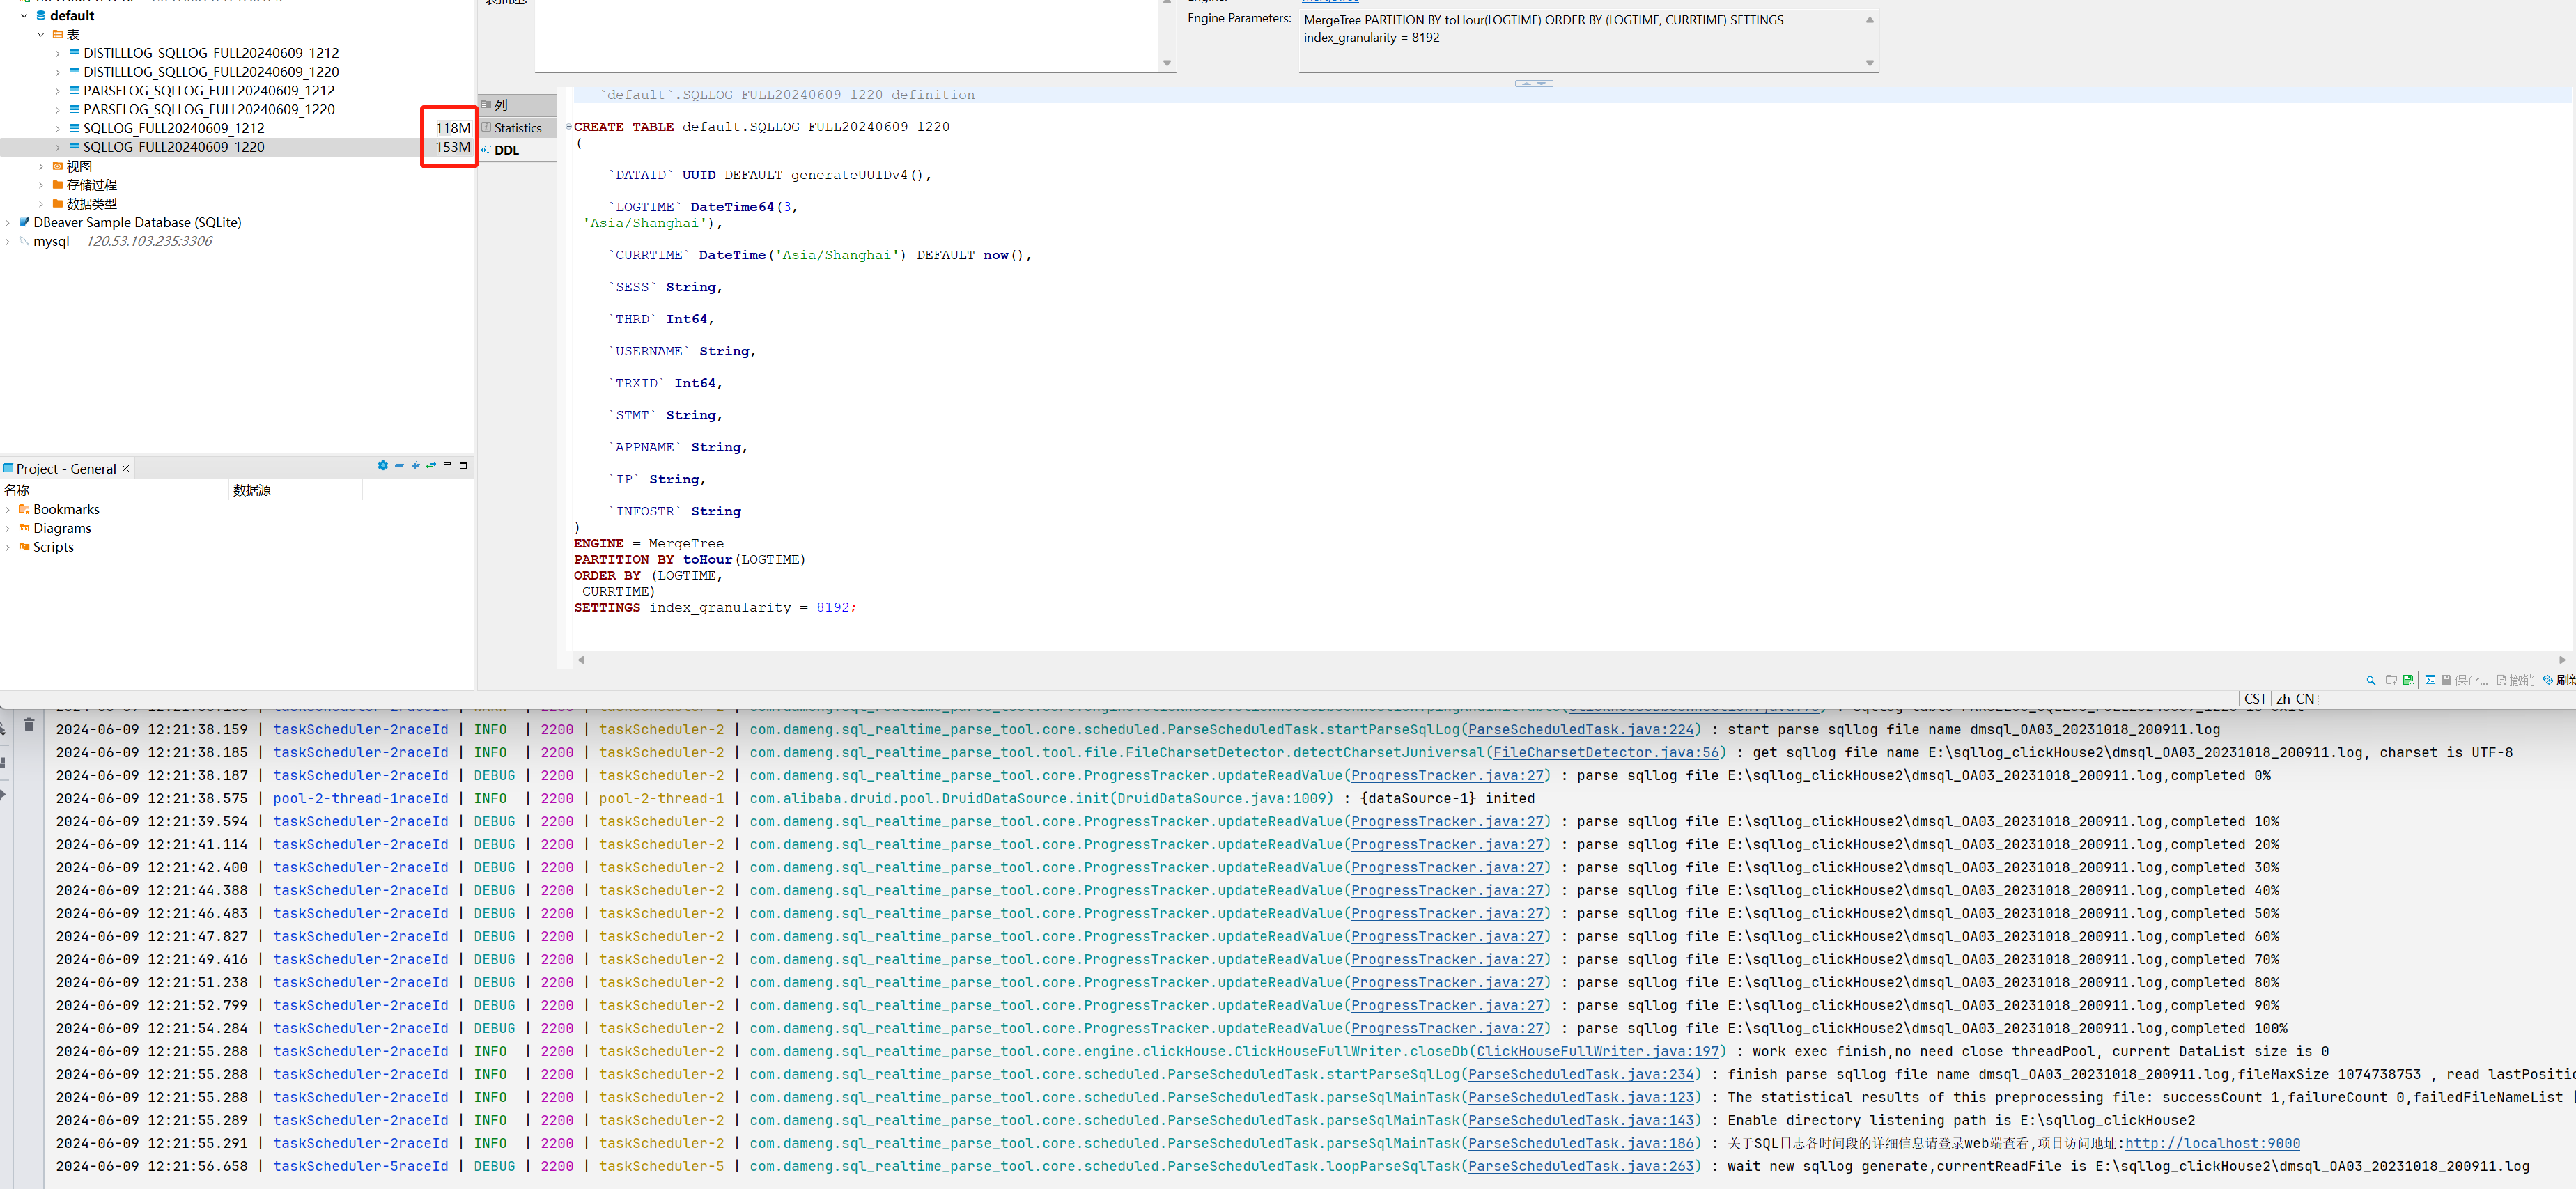The height and width of the screenshot is (1189, 2576).
Task: Click the refresh icon at bottom right
Action: coord(2547,680)
